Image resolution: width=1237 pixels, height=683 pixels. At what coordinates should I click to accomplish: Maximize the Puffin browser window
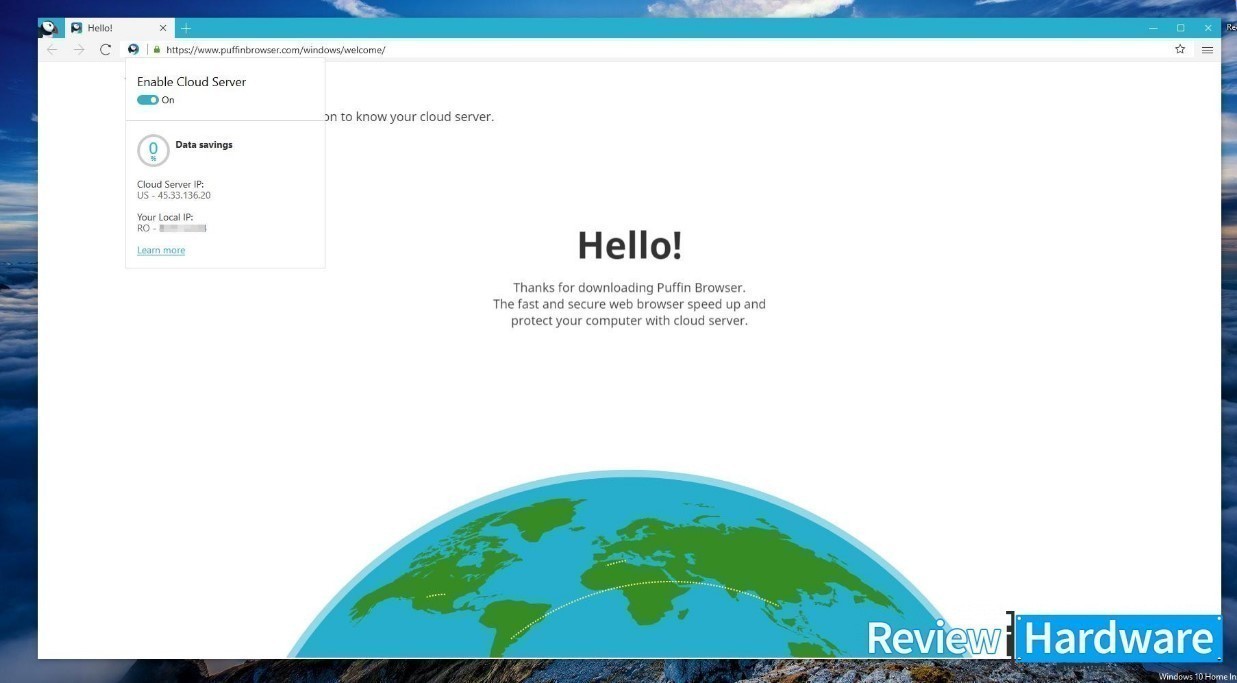1180,28
